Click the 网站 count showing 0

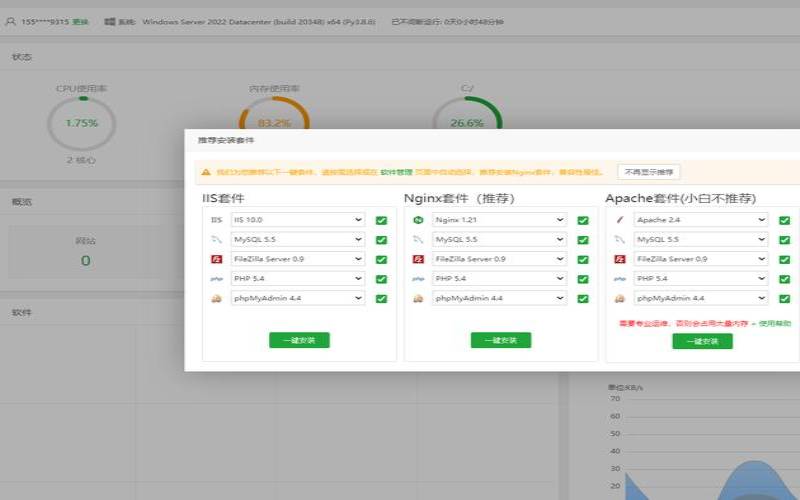coord(85,261)
